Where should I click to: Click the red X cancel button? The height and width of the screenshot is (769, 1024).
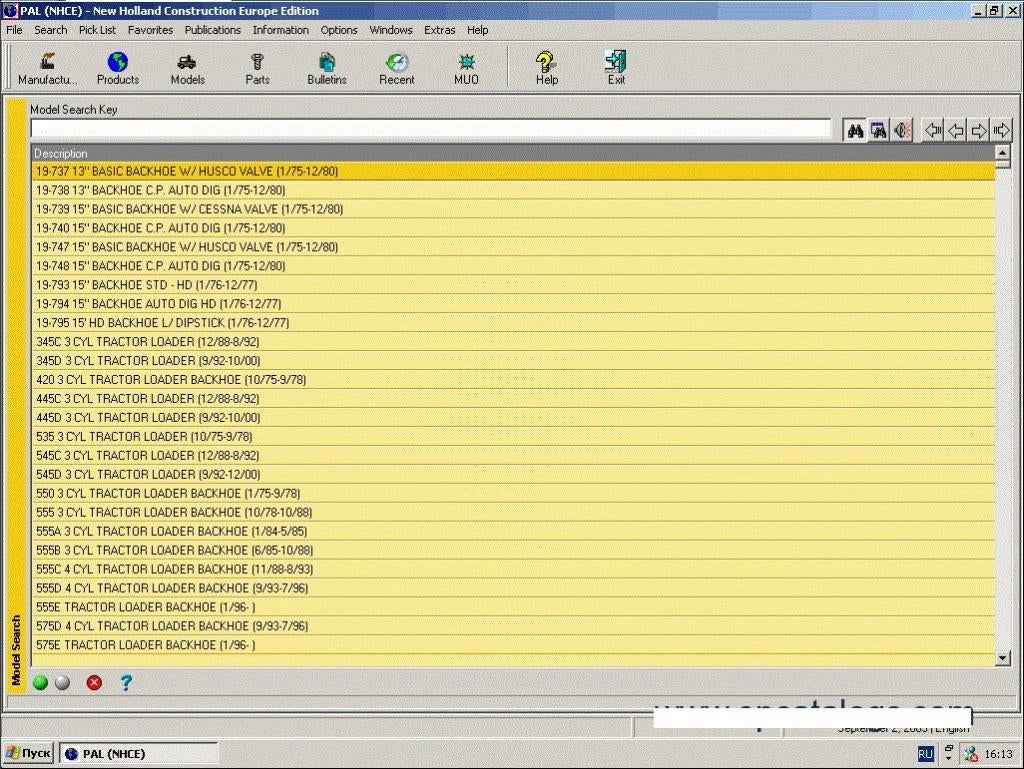tap(94, 683)
